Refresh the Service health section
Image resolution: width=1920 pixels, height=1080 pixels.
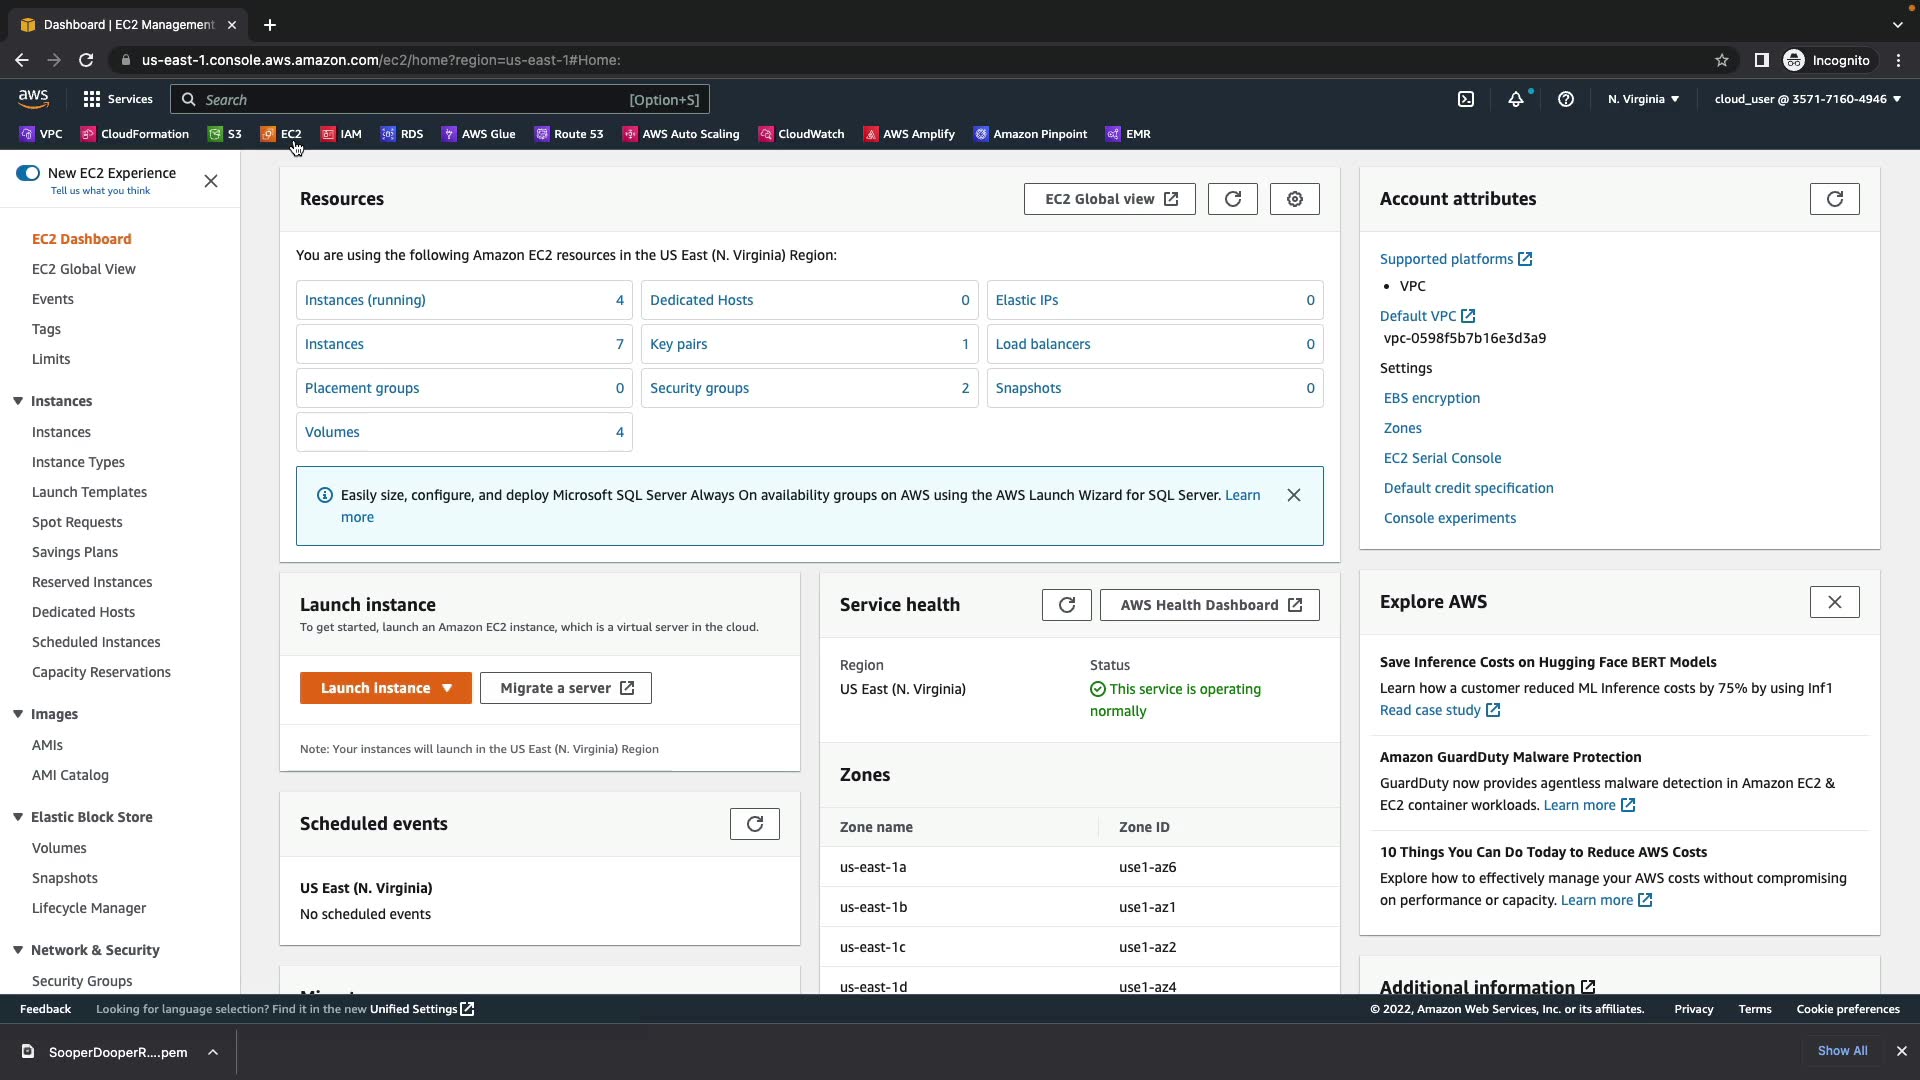tap(1066, 605)
